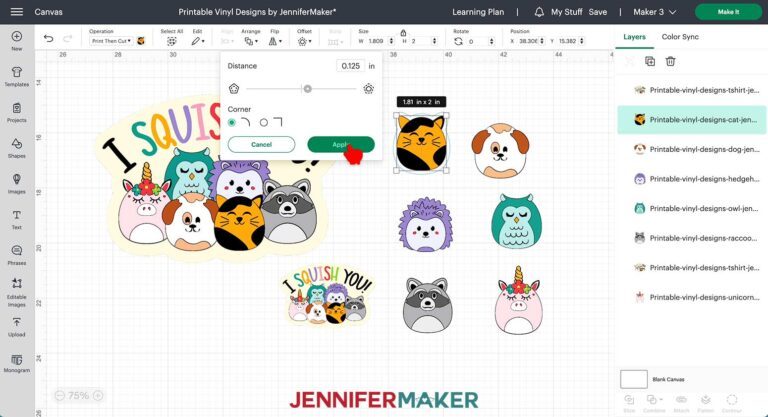Image resolution: width=768 pixels, height=417 pixels.
Task: Click the minimum offset icon
Action: 234,89
